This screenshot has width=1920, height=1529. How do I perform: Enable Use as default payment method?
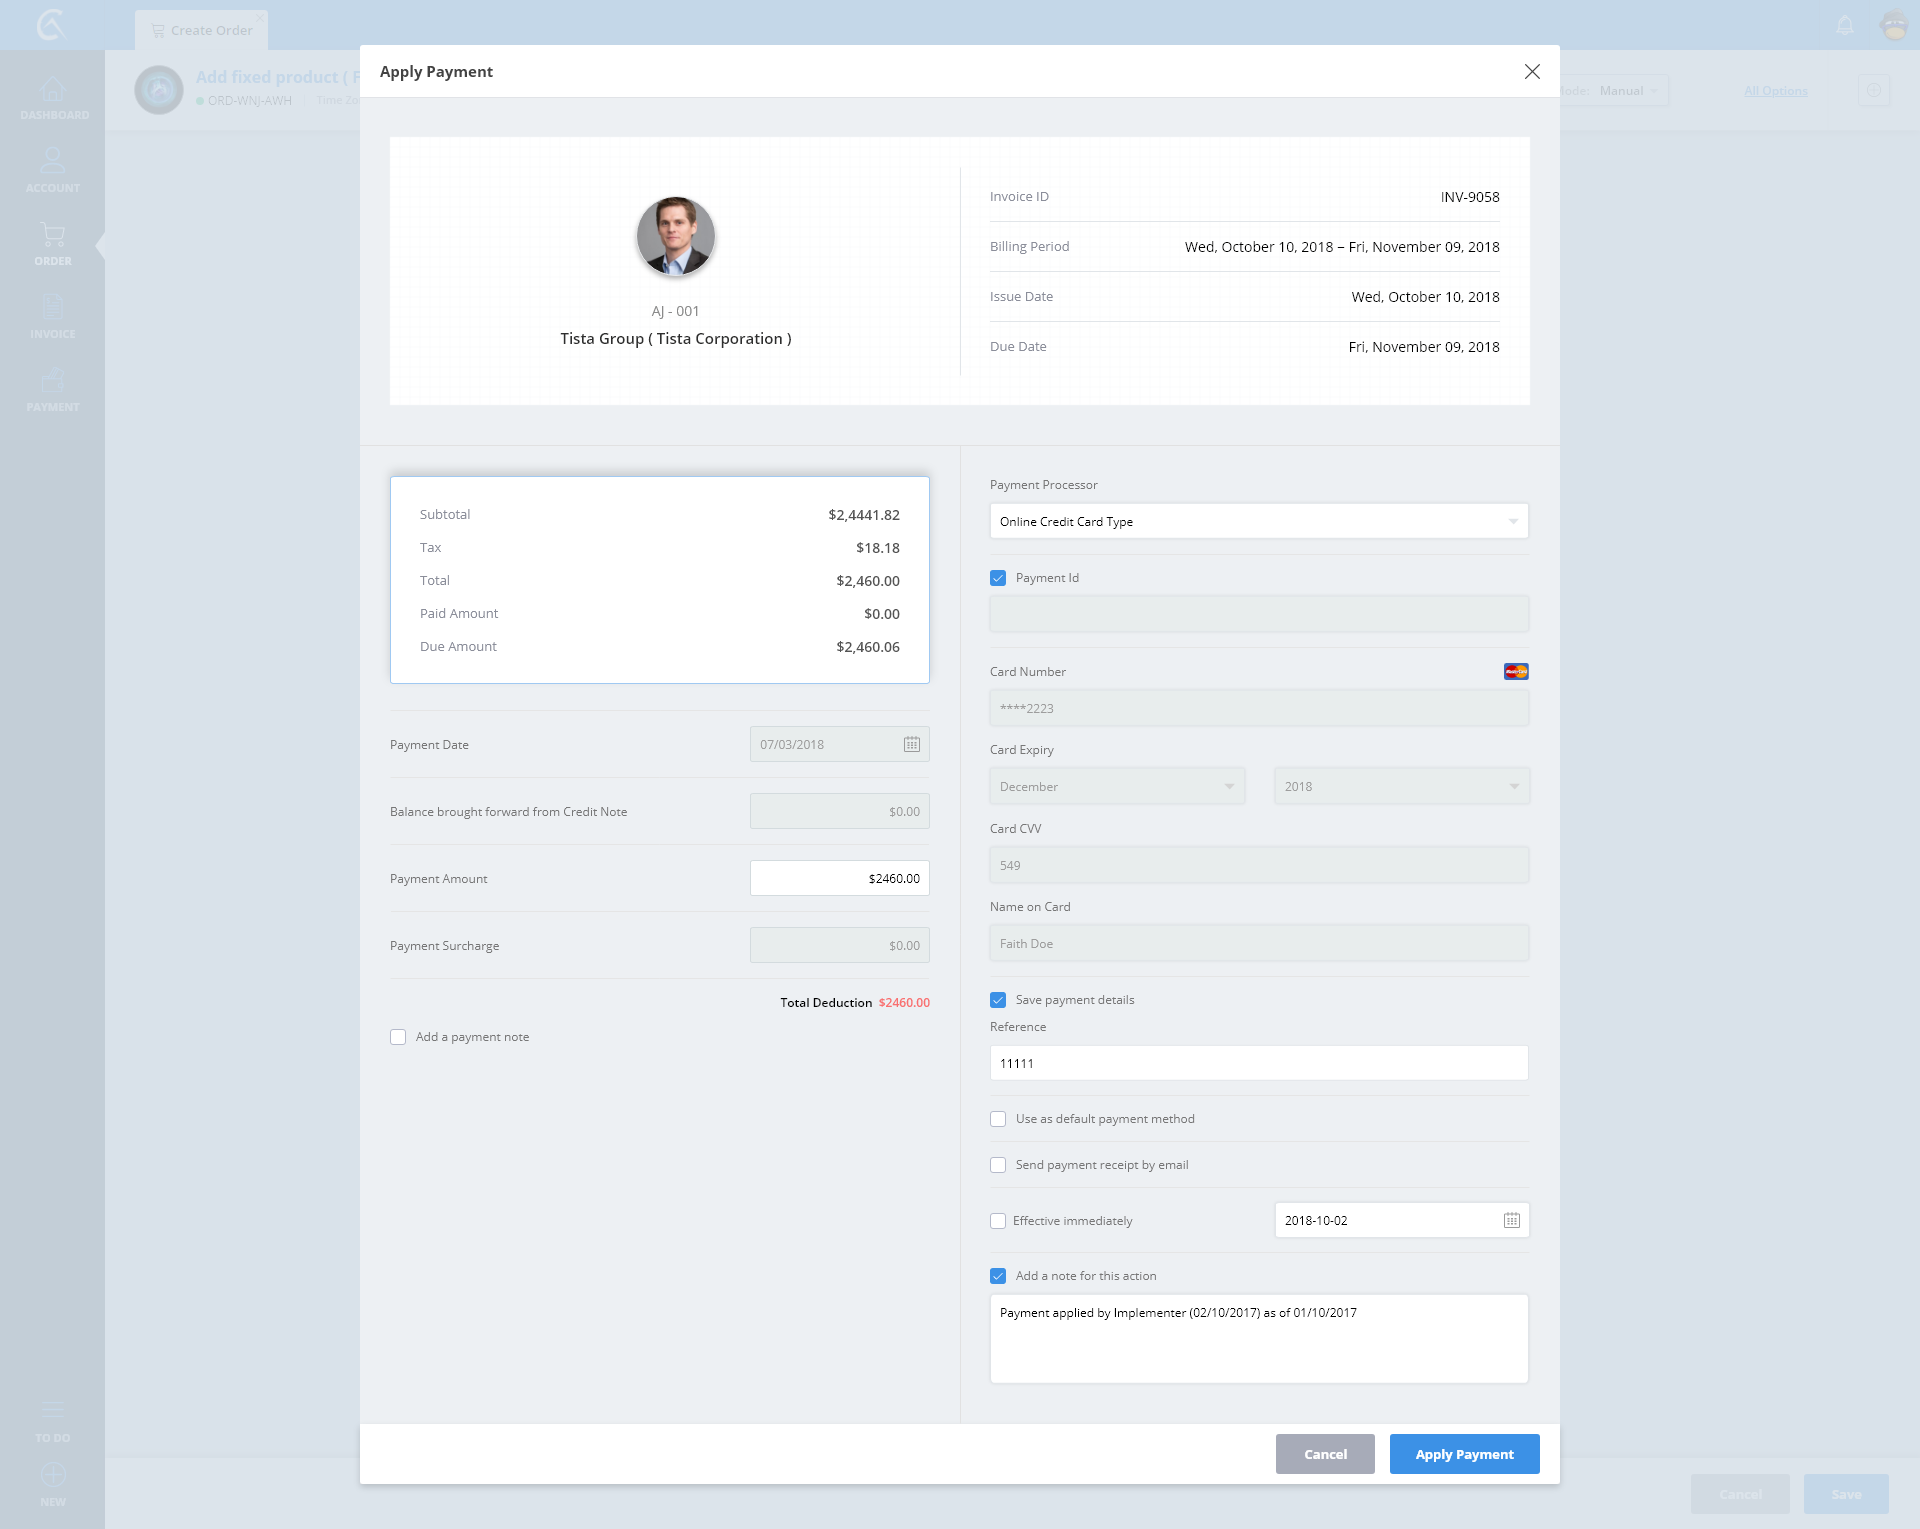[998, 1119]
